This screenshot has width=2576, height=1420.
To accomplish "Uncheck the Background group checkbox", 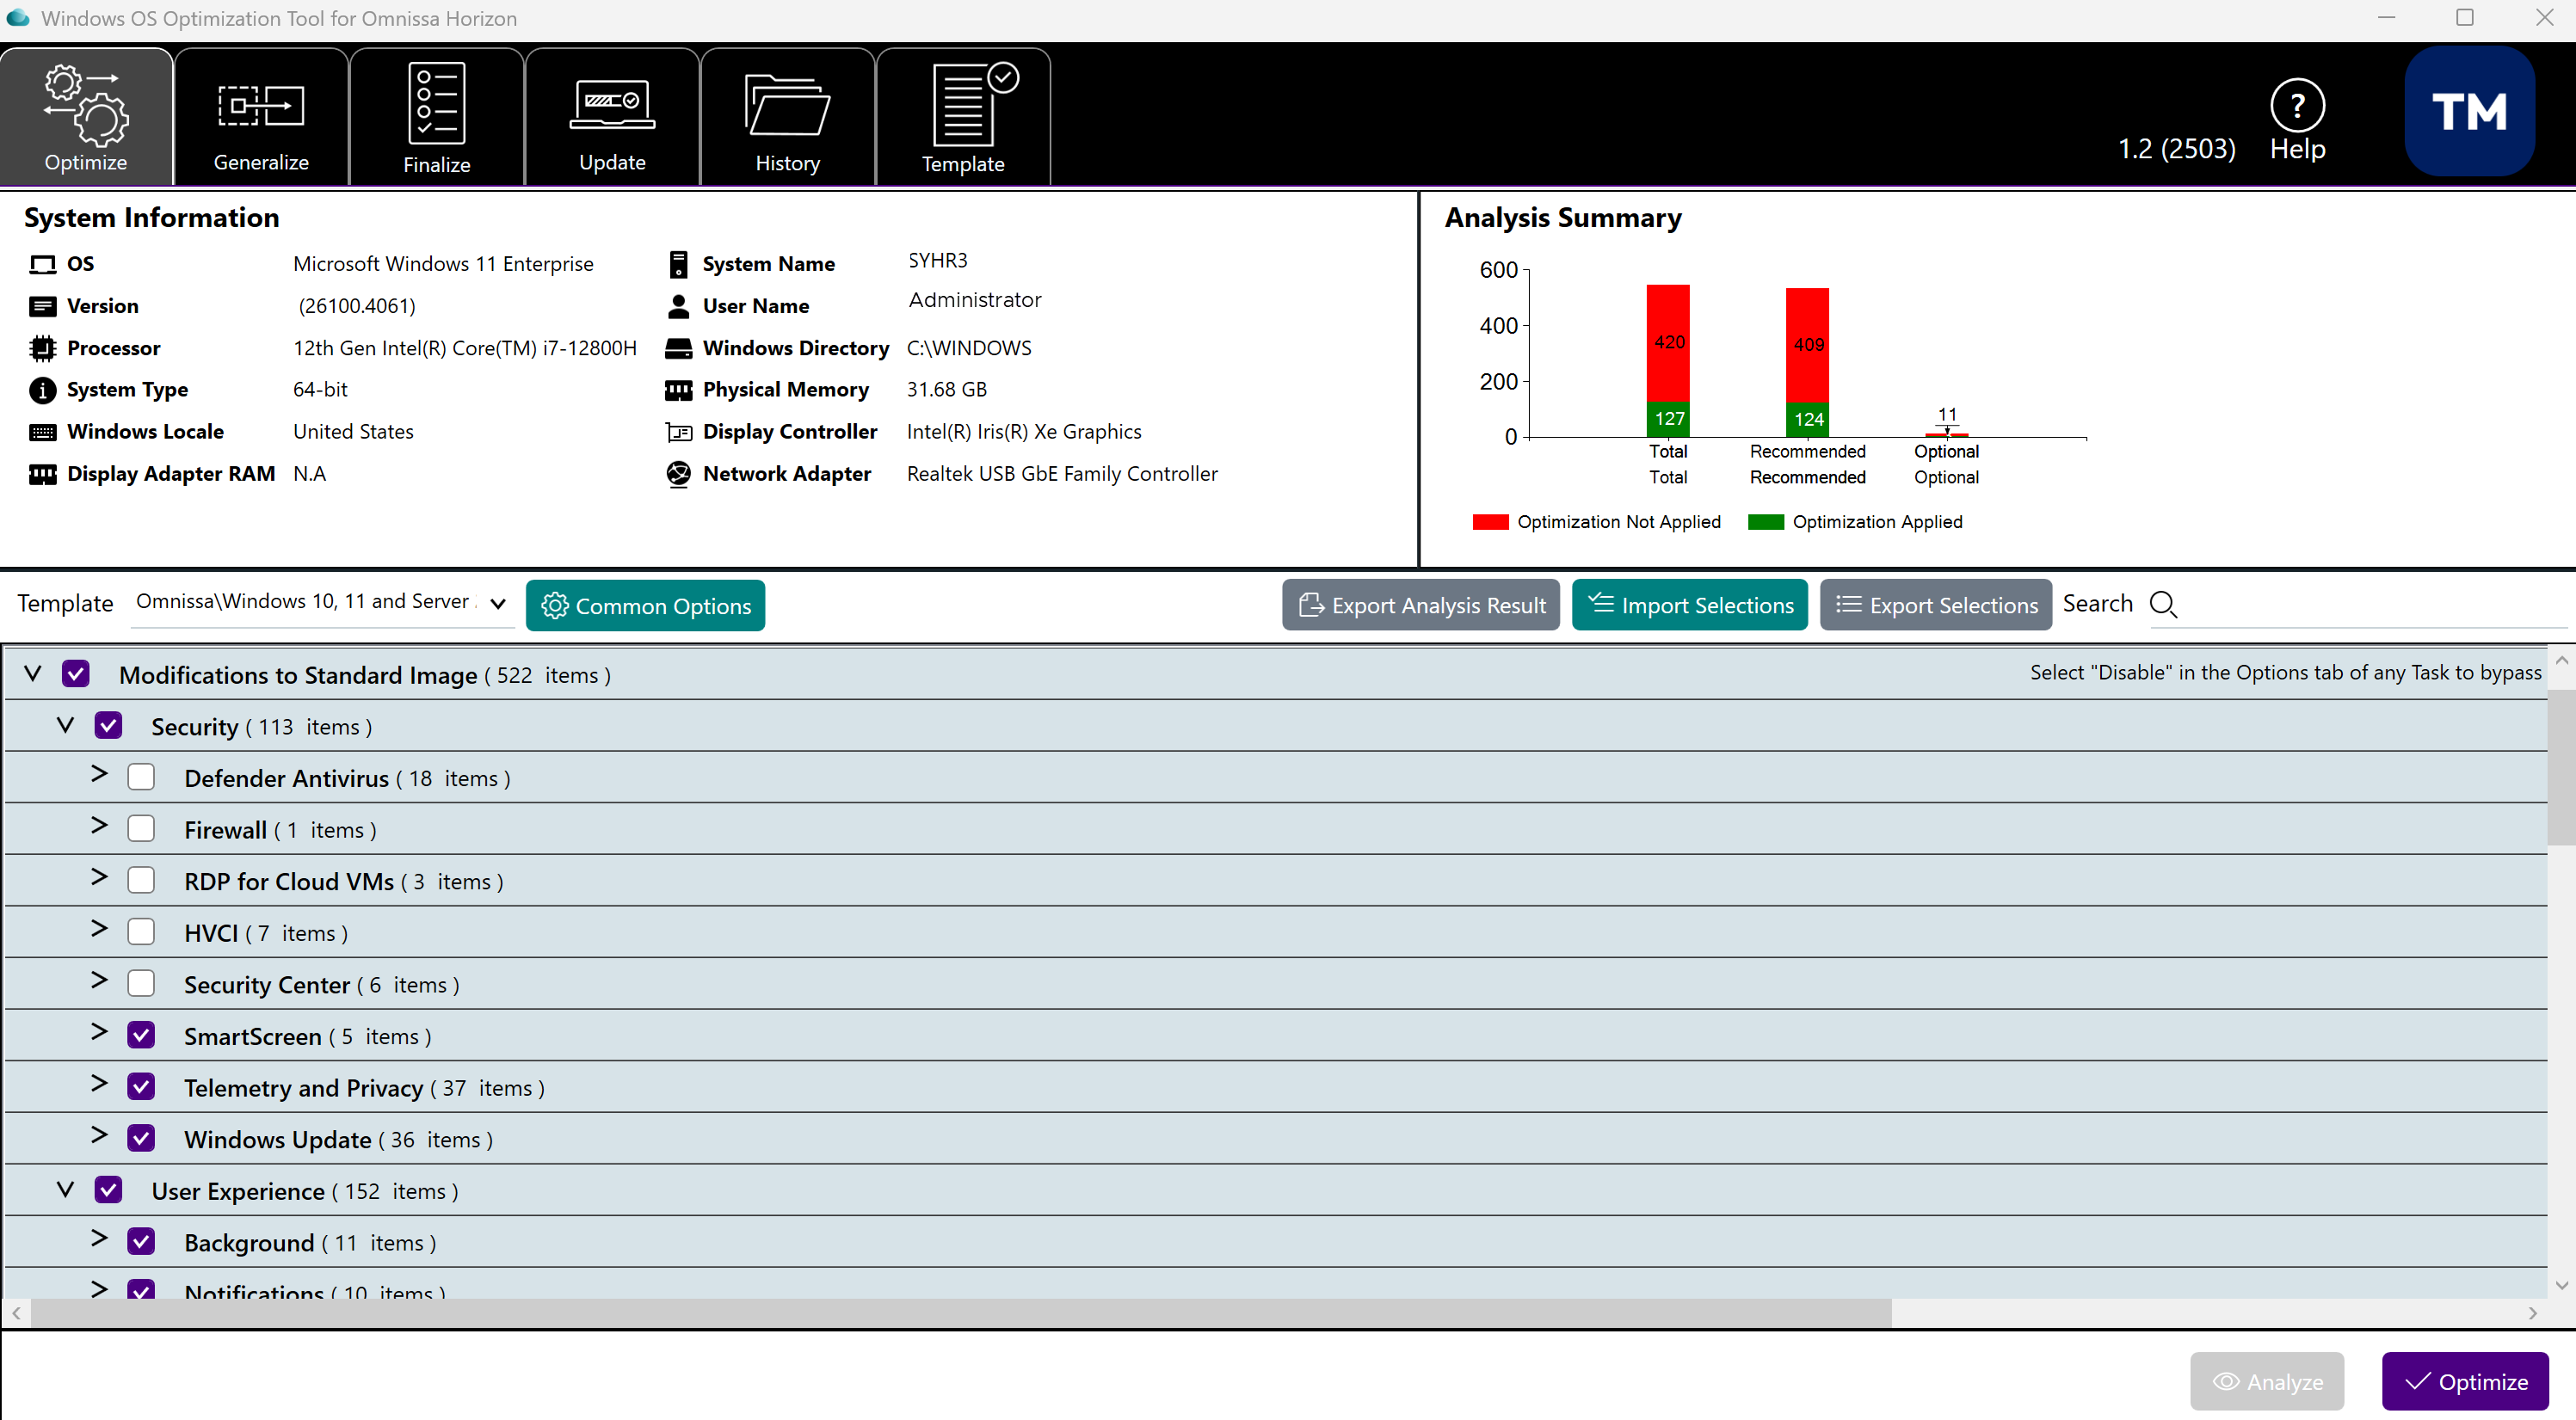I will coord(141,1242).
